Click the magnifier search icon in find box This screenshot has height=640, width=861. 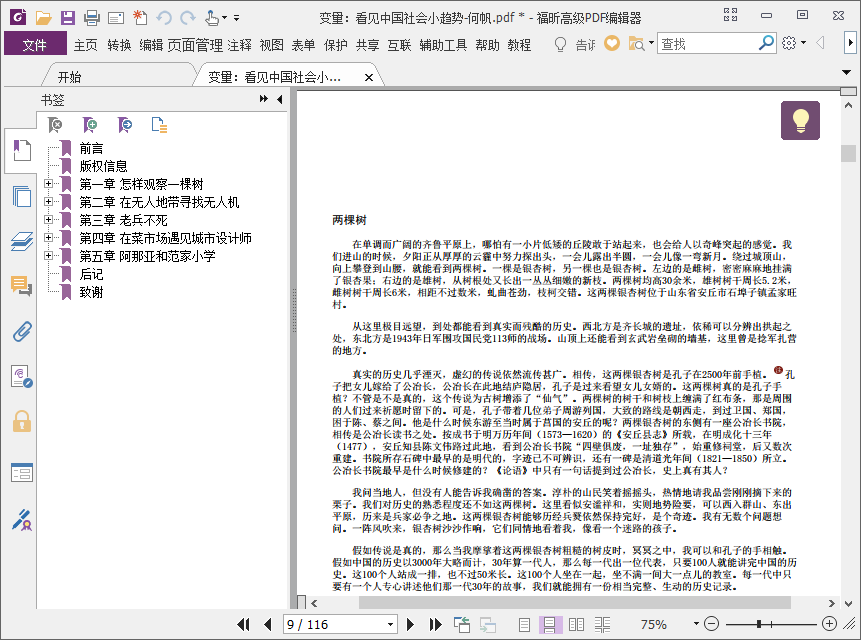coord(765,43)
